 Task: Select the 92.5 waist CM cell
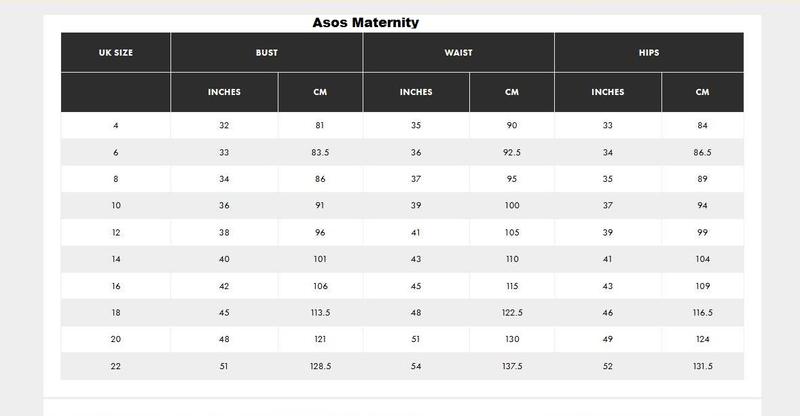512,152
